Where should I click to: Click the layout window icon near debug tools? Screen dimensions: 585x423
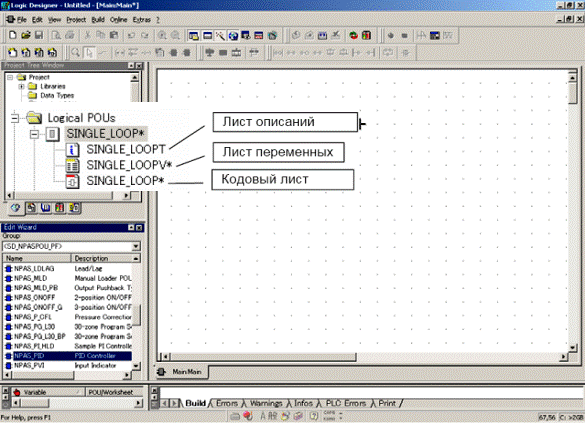(435, 35)
